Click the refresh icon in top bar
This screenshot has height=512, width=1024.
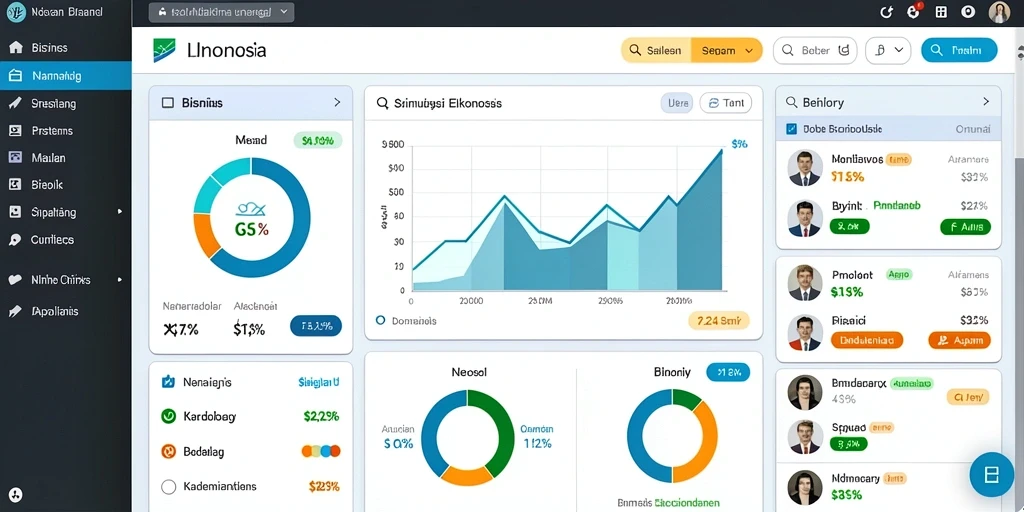(x=886, y=12)
